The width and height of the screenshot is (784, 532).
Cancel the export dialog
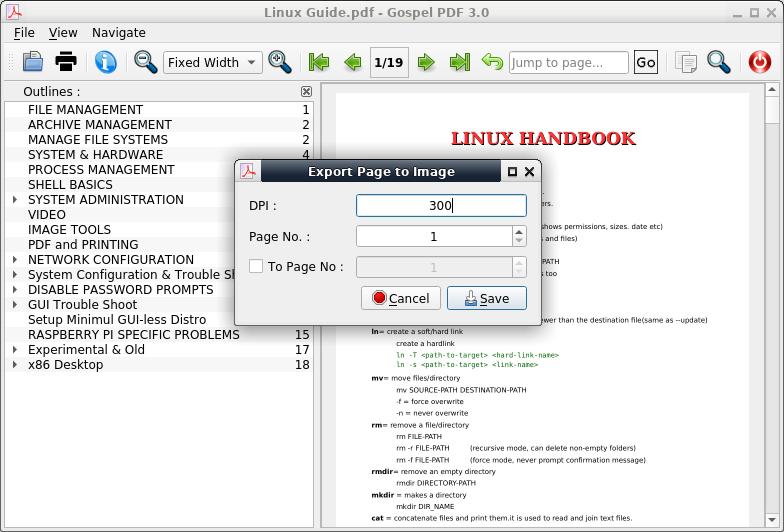tap(401, 298)
